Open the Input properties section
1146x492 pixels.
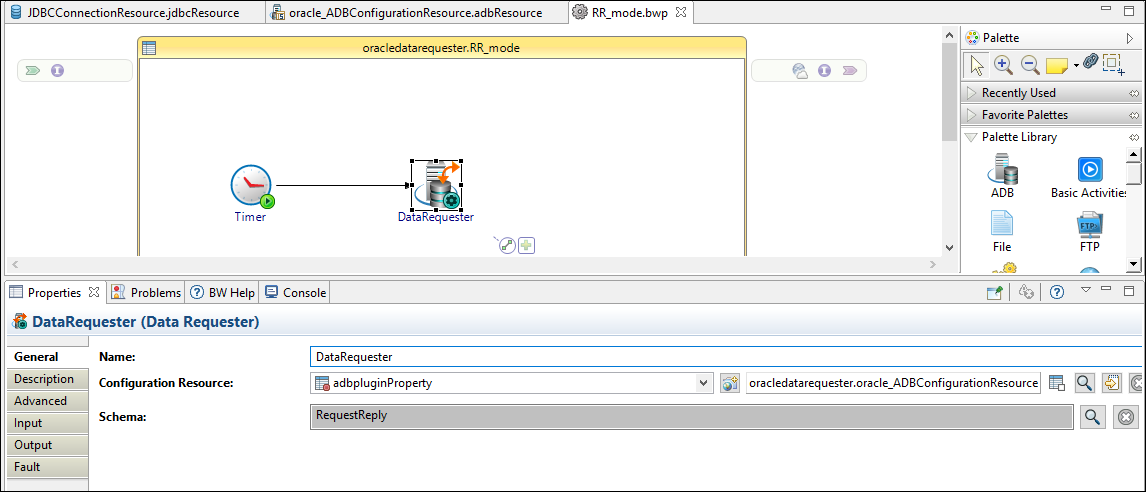(x=48, y=423)
